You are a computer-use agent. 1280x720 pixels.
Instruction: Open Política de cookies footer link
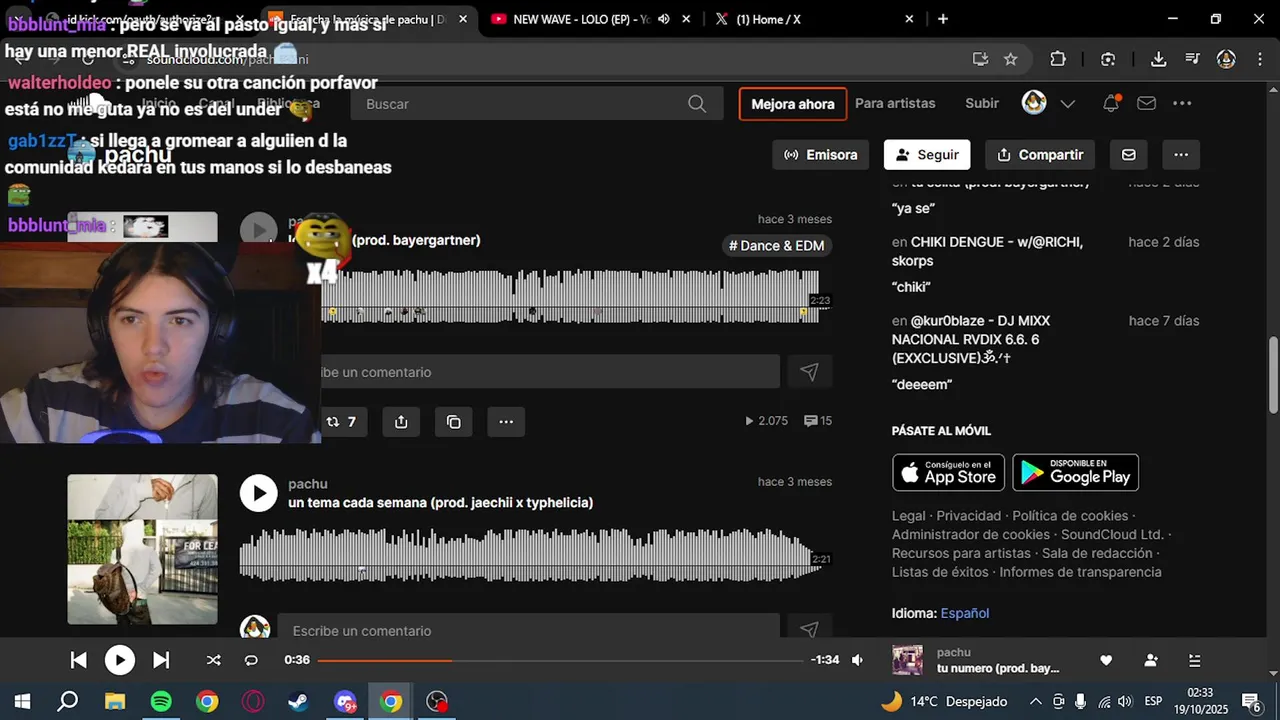click(1070, 516)
